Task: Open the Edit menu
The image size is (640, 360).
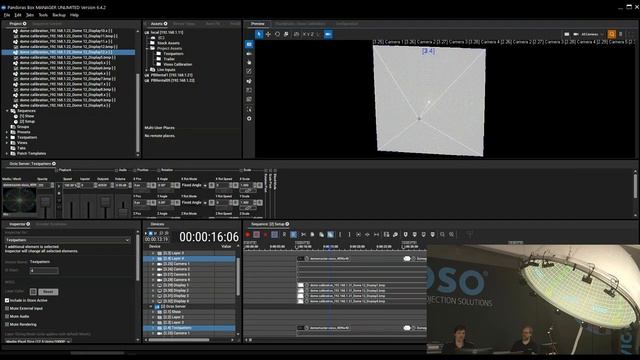Action: (x=18, y=15)
